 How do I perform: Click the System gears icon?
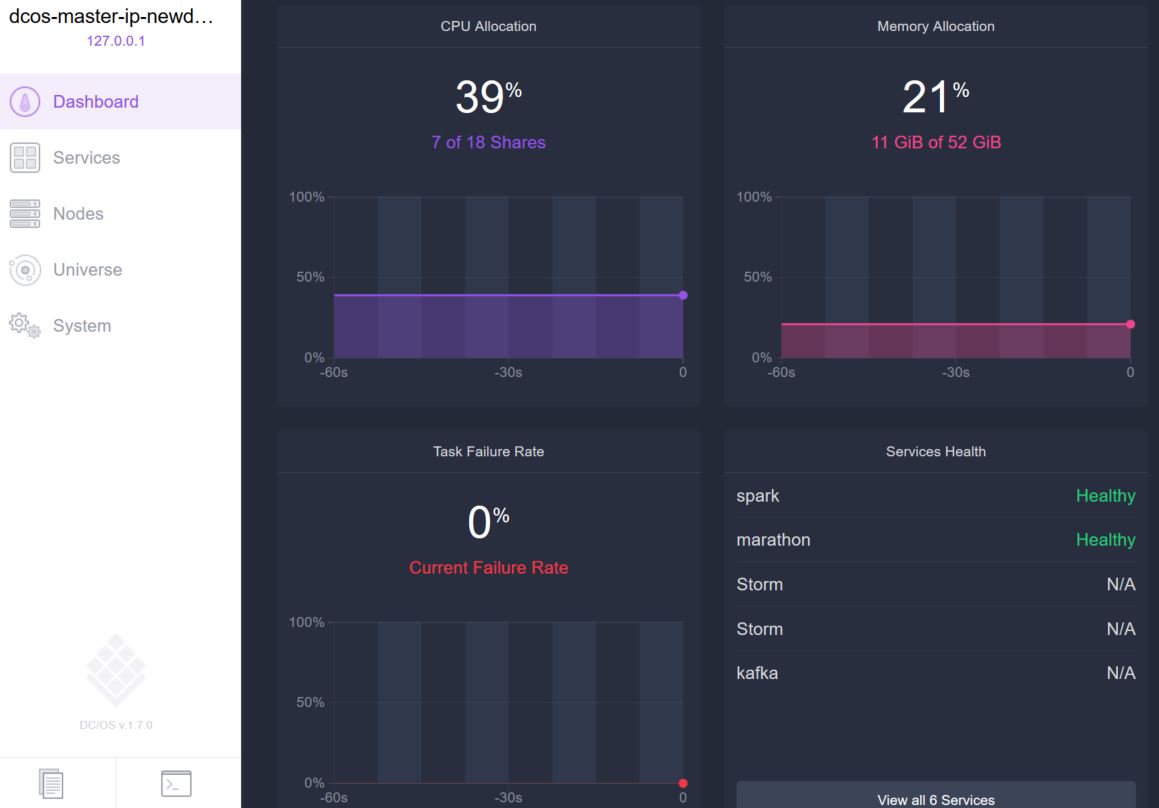click(x=25, y=326)
